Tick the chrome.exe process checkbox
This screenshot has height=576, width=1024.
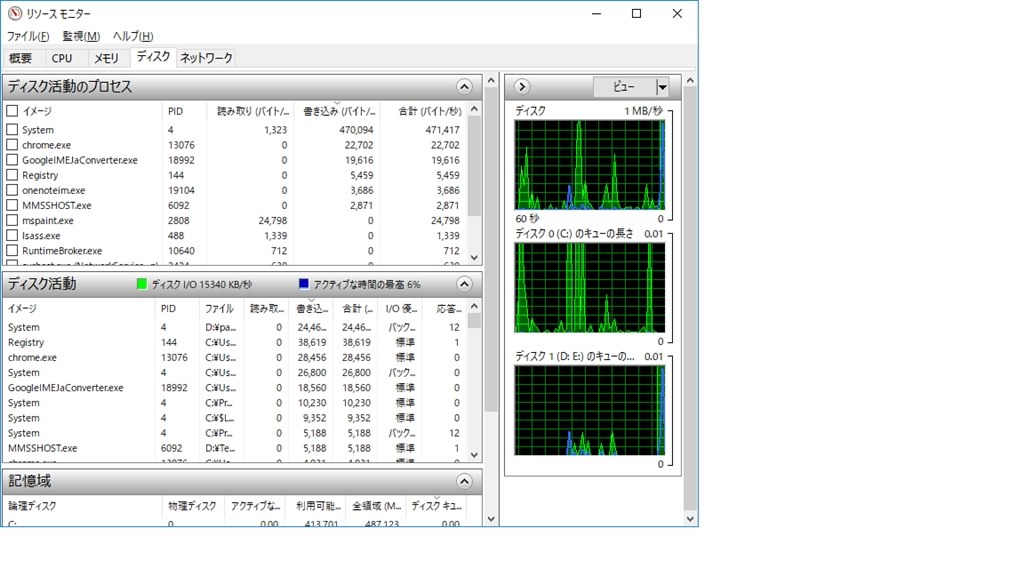12,144
